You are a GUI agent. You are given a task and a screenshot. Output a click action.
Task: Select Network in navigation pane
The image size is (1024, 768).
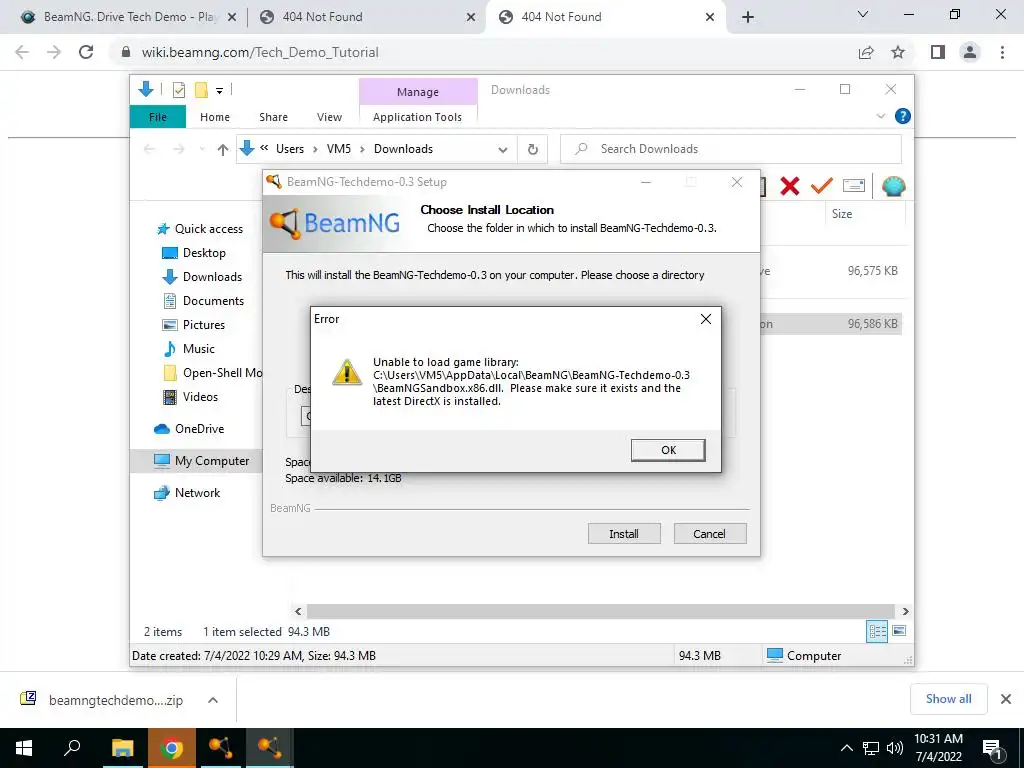(x=187, y=493)
